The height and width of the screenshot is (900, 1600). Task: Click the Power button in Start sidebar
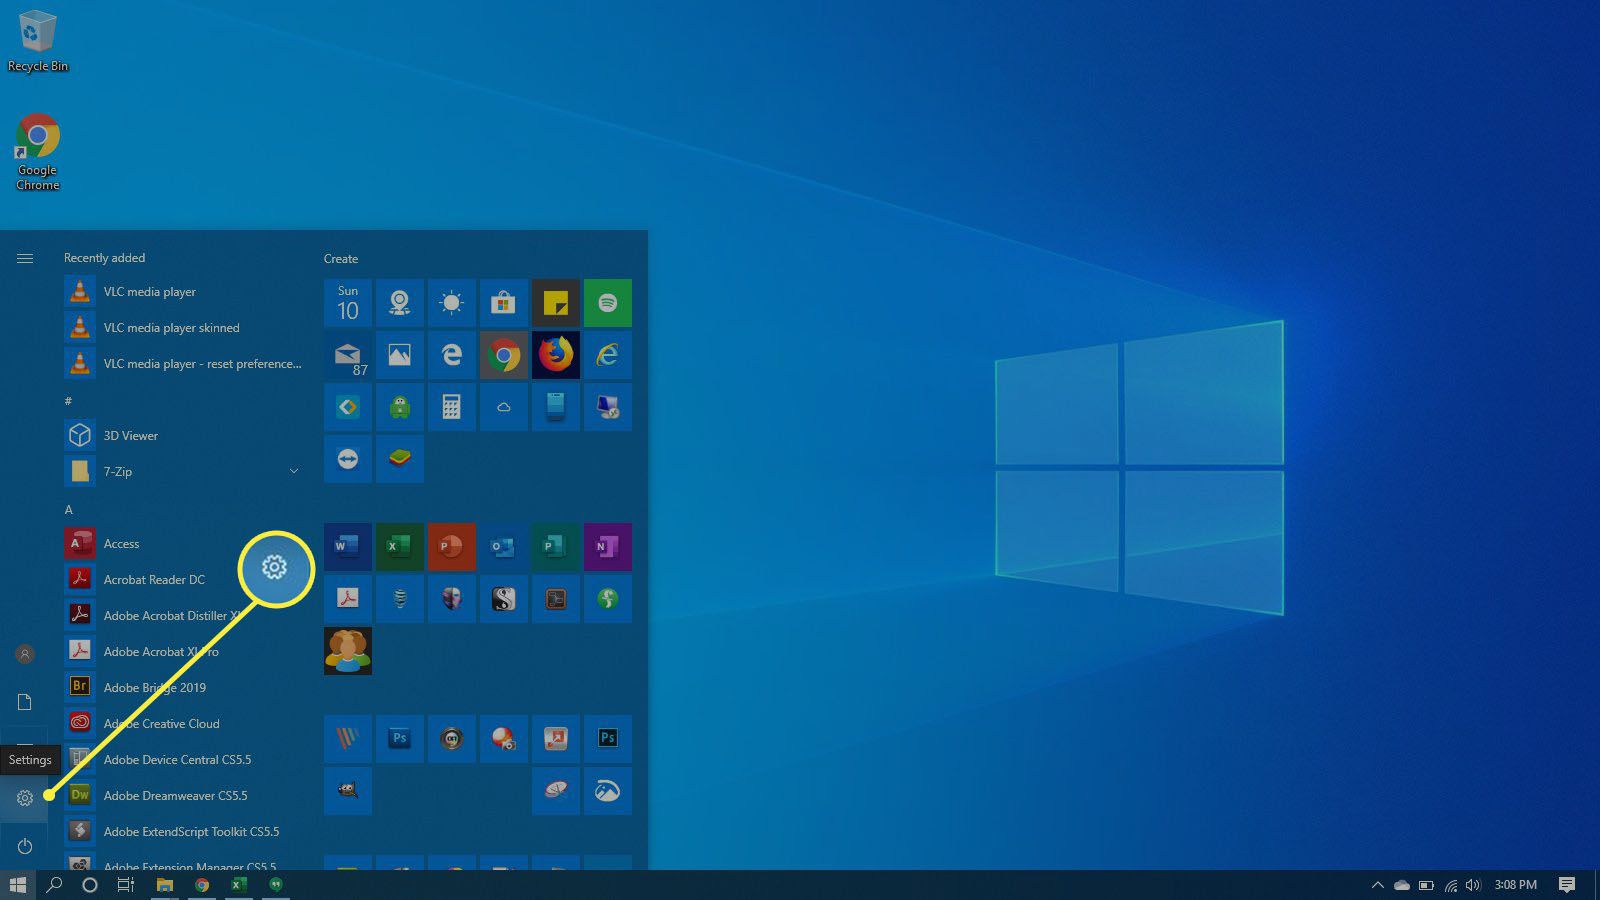(25, 846)
